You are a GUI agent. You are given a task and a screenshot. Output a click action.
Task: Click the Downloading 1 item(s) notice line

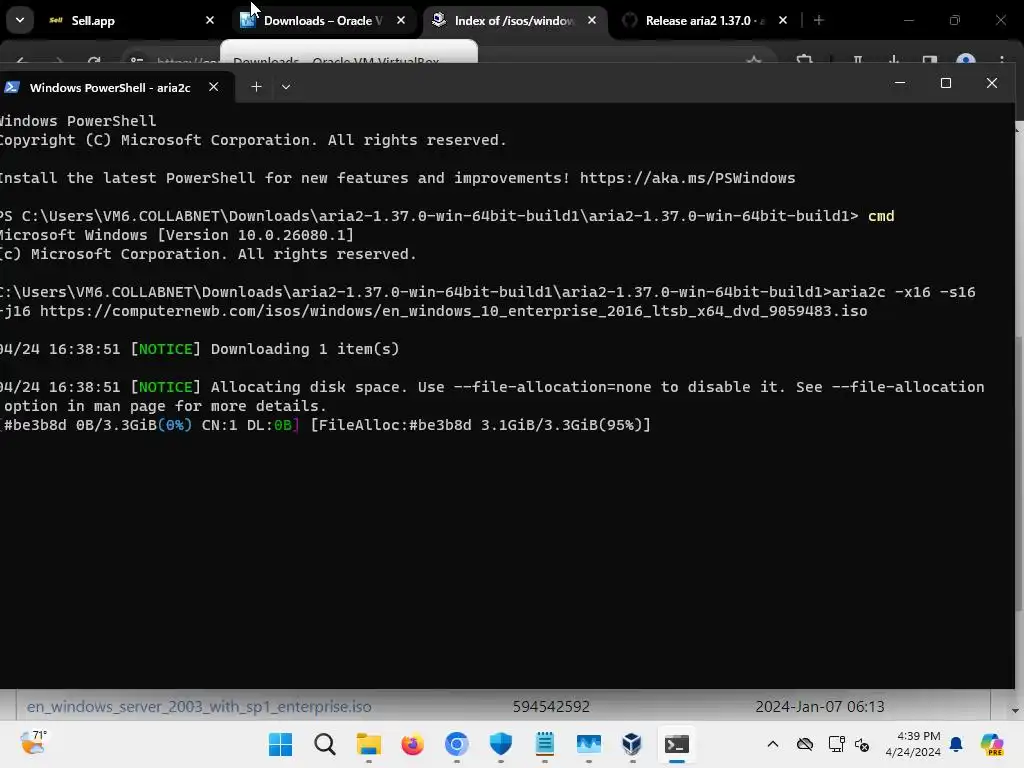pos(199,349)
